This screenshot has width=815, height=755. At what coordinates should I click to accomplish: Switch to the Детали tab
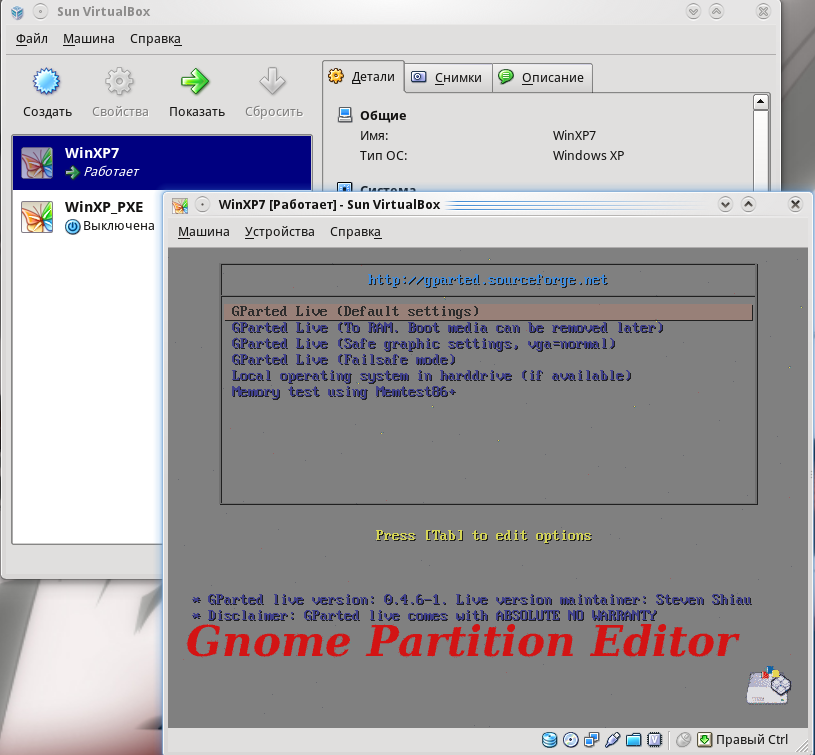(363, 77)
